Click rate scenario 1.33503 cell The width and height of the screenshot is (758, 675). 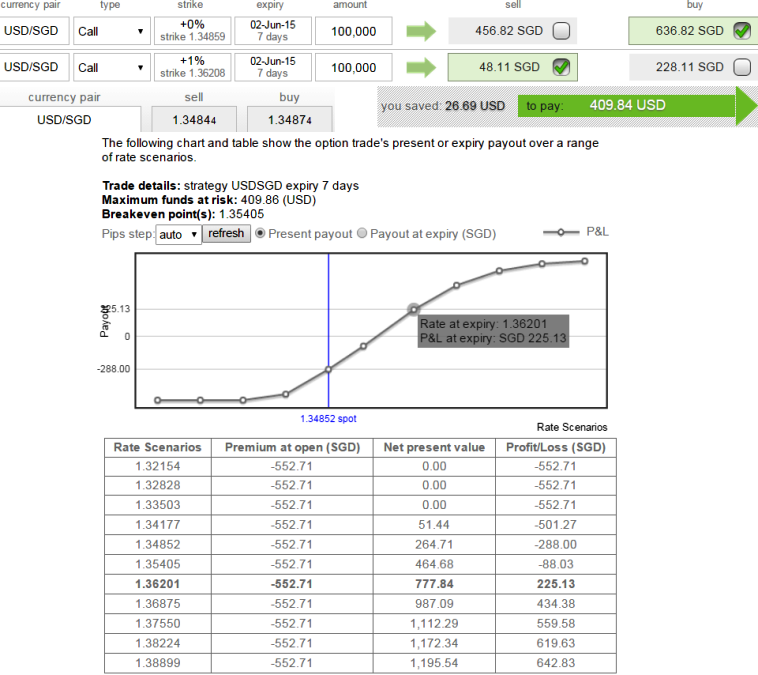coord(158,505)
